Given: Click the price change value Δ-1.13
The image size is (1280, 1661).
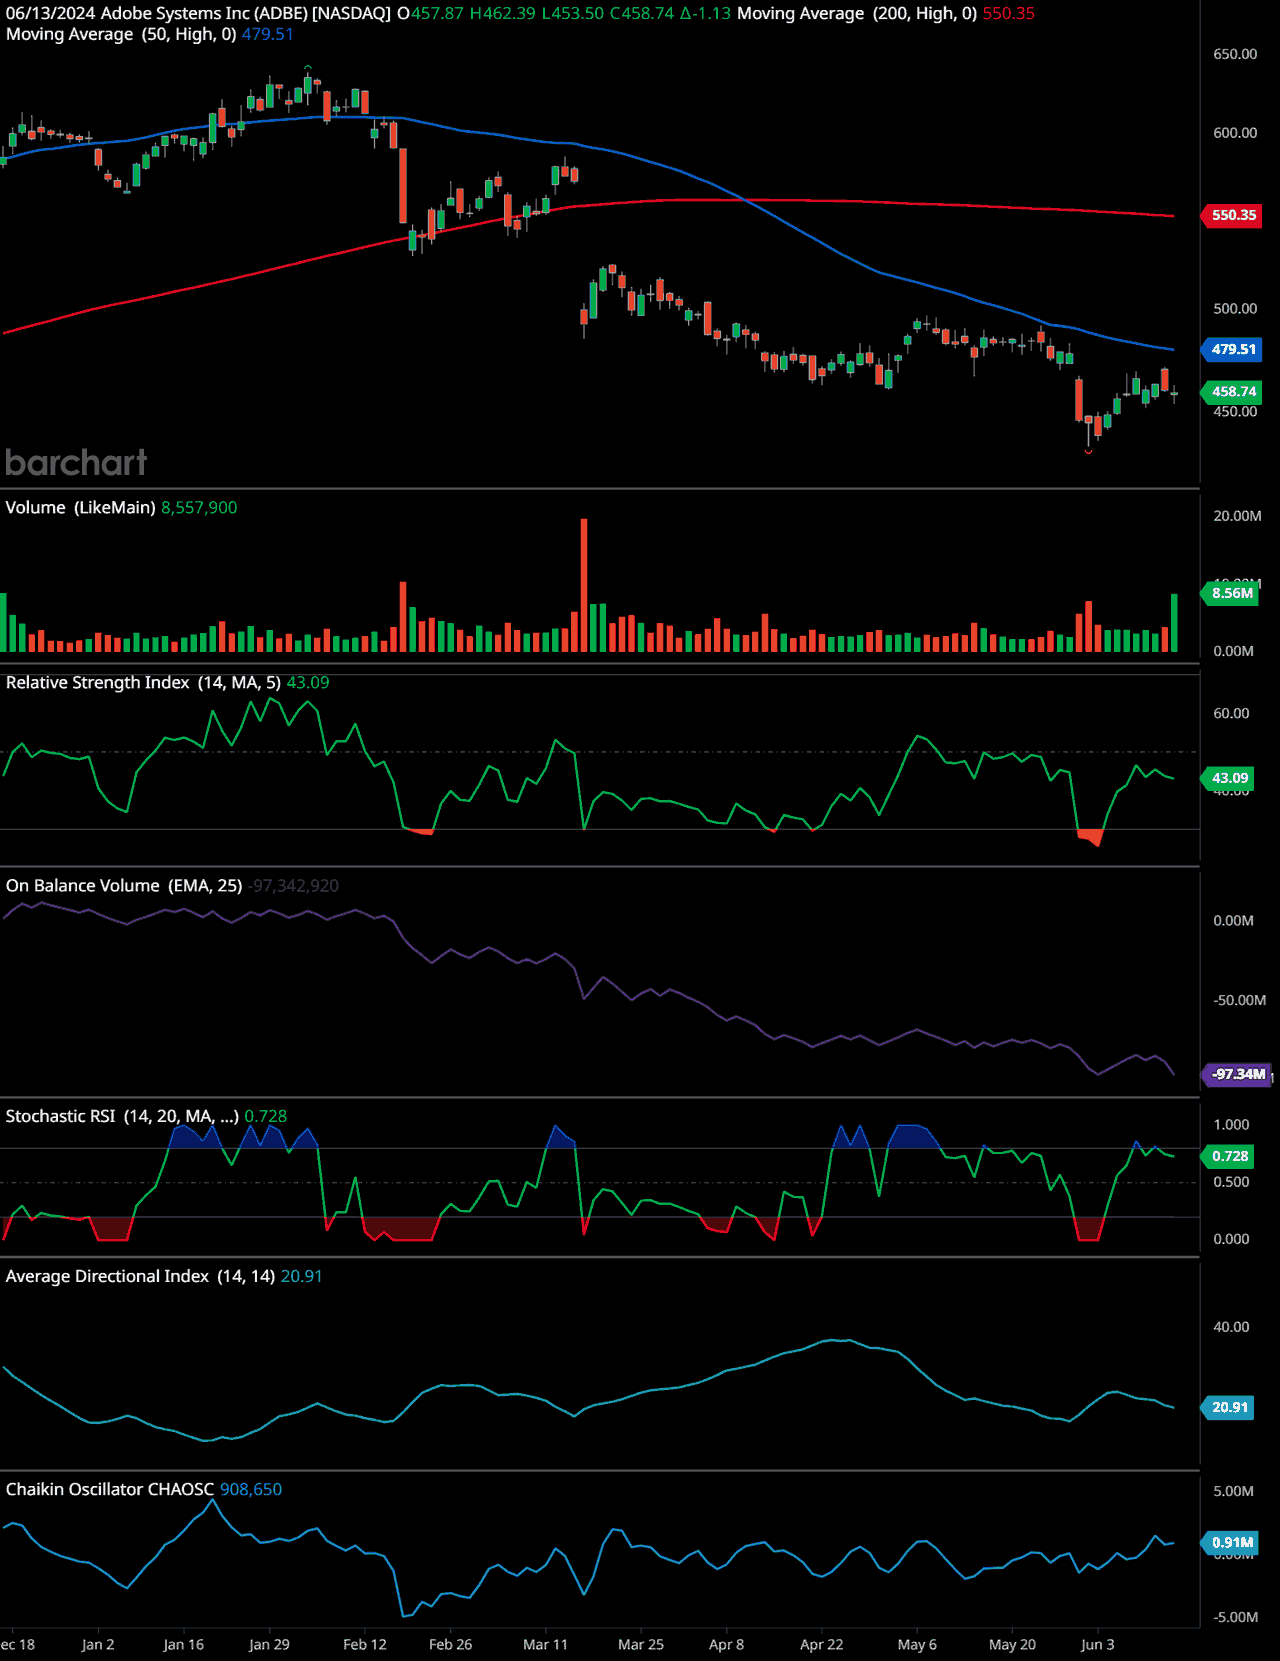Looking at the screenshot, I should click(706, 14).
